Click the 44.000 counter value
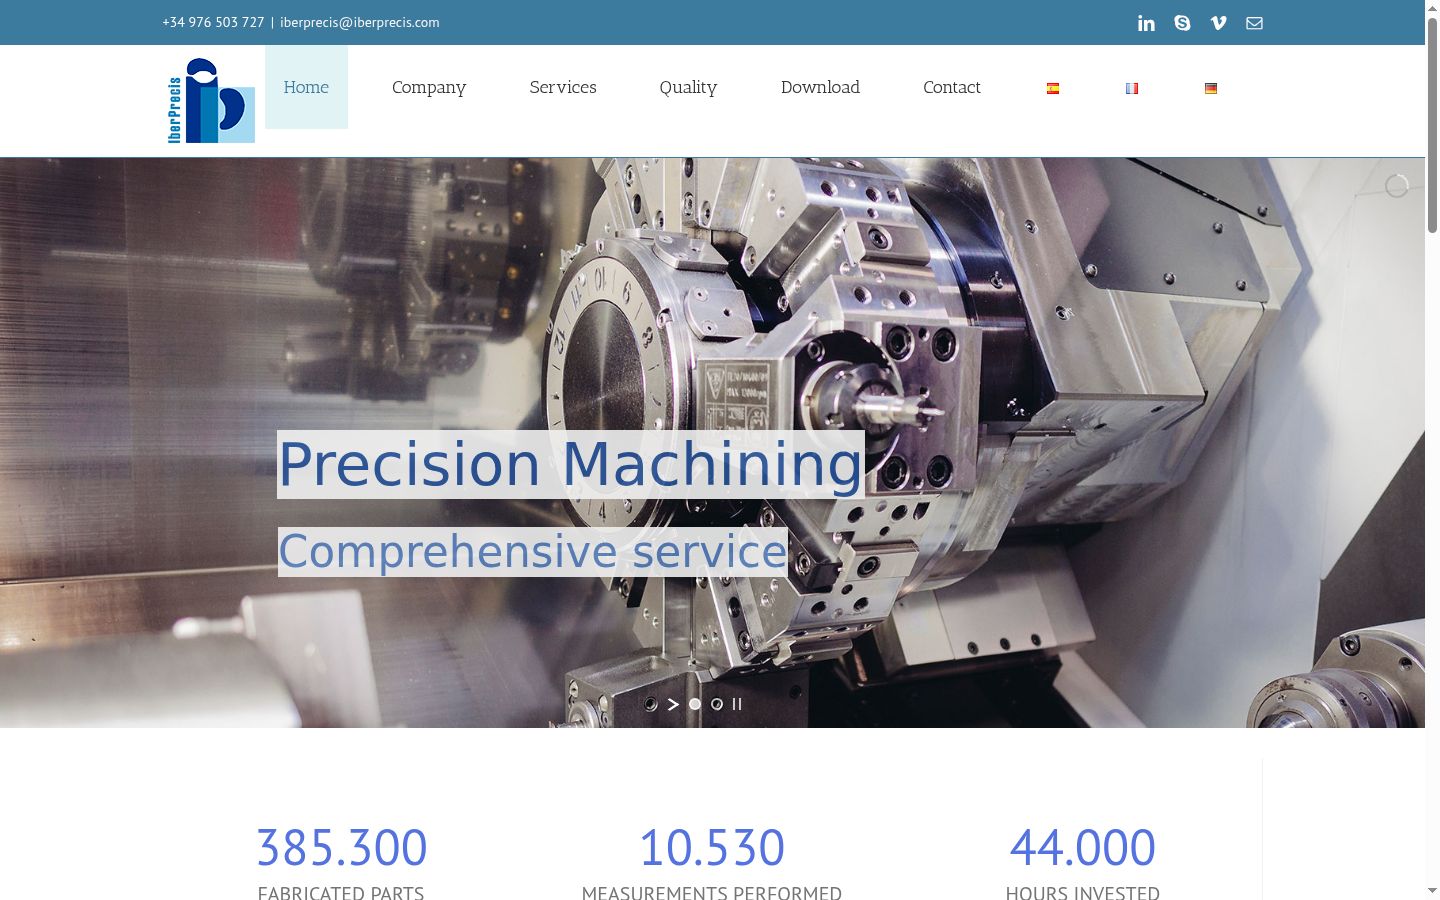Viewport: 1440px width, 900px height. tap(1083, 847)
